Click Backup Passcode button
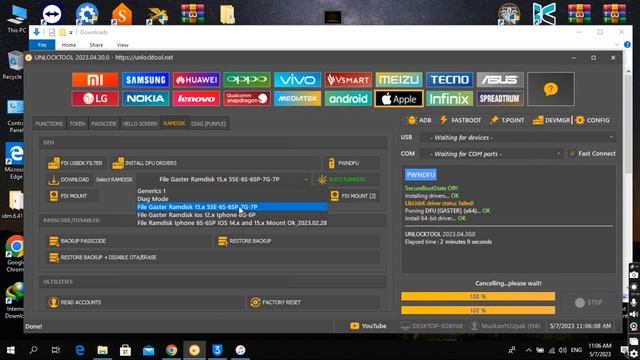Image resolution: width=640 pixels, height=360 pixels. click(128, 241)
